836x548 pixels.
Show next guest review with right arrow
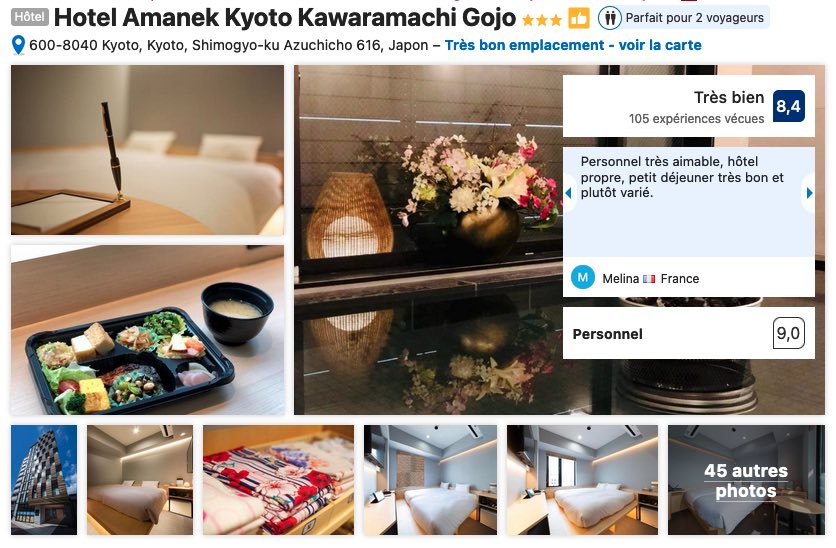click(x=809, y=193)
